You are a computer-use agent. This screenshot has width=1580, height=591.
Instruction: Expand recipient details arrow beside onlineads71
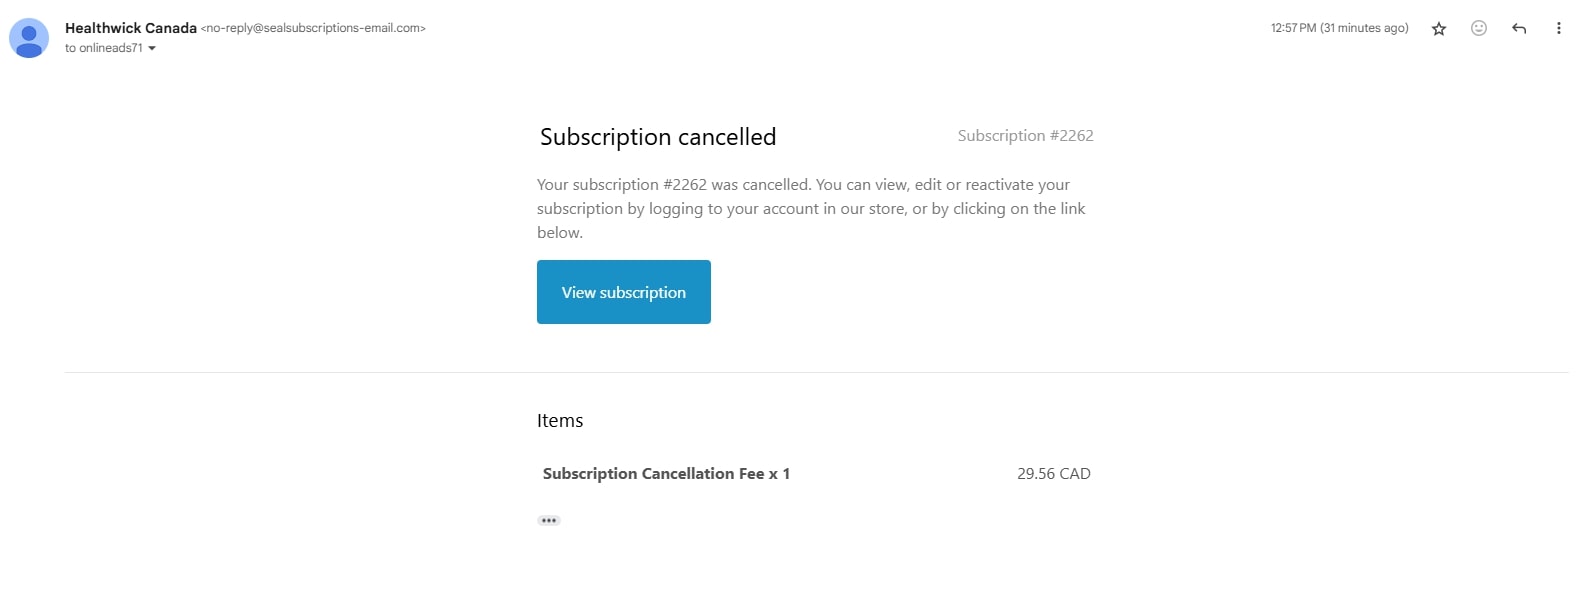(x=152, y=48)
